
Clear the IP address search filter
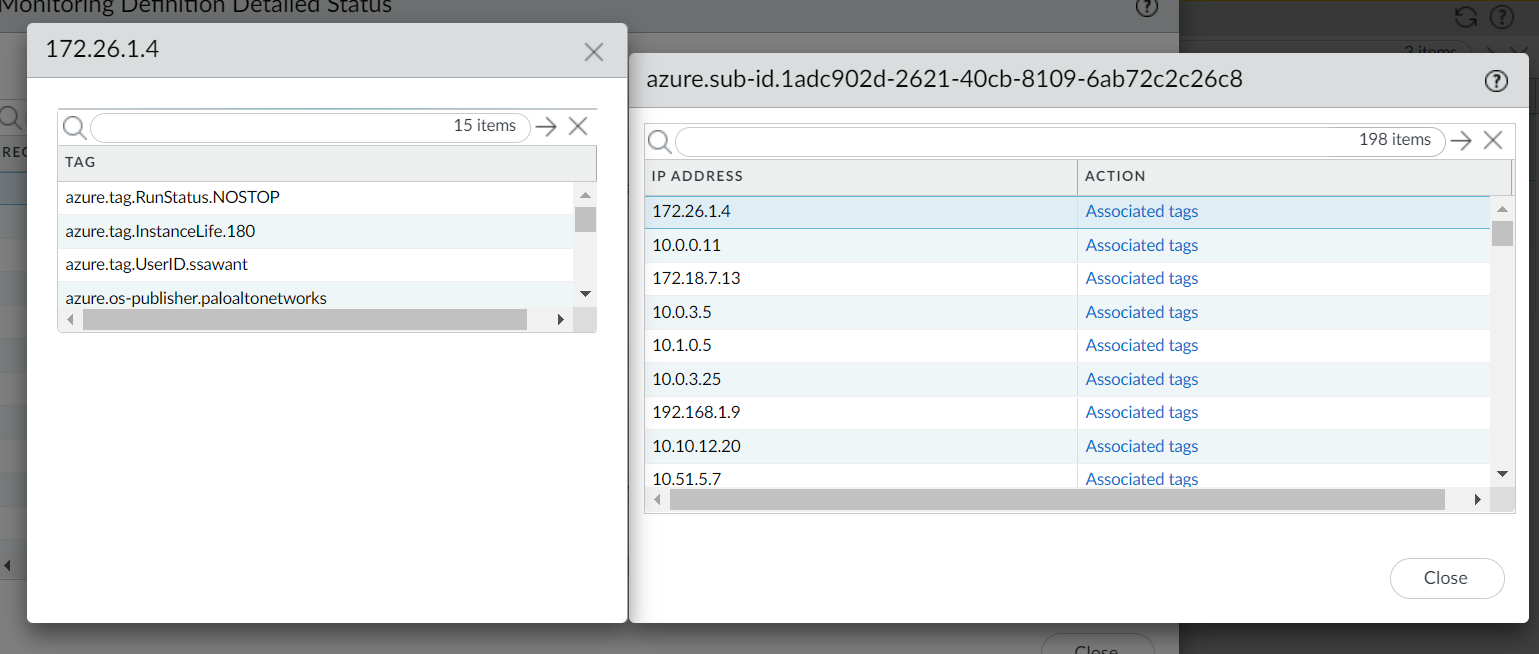click(1493, 141)
